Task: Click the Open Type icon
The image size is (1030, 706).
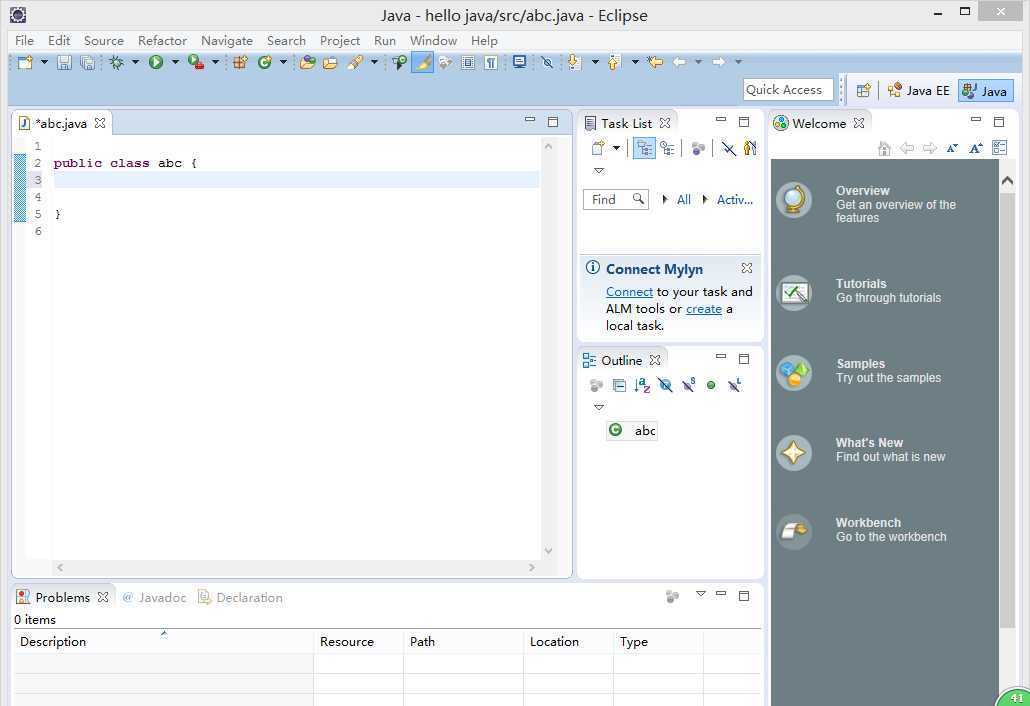Action: click(307, 62)
